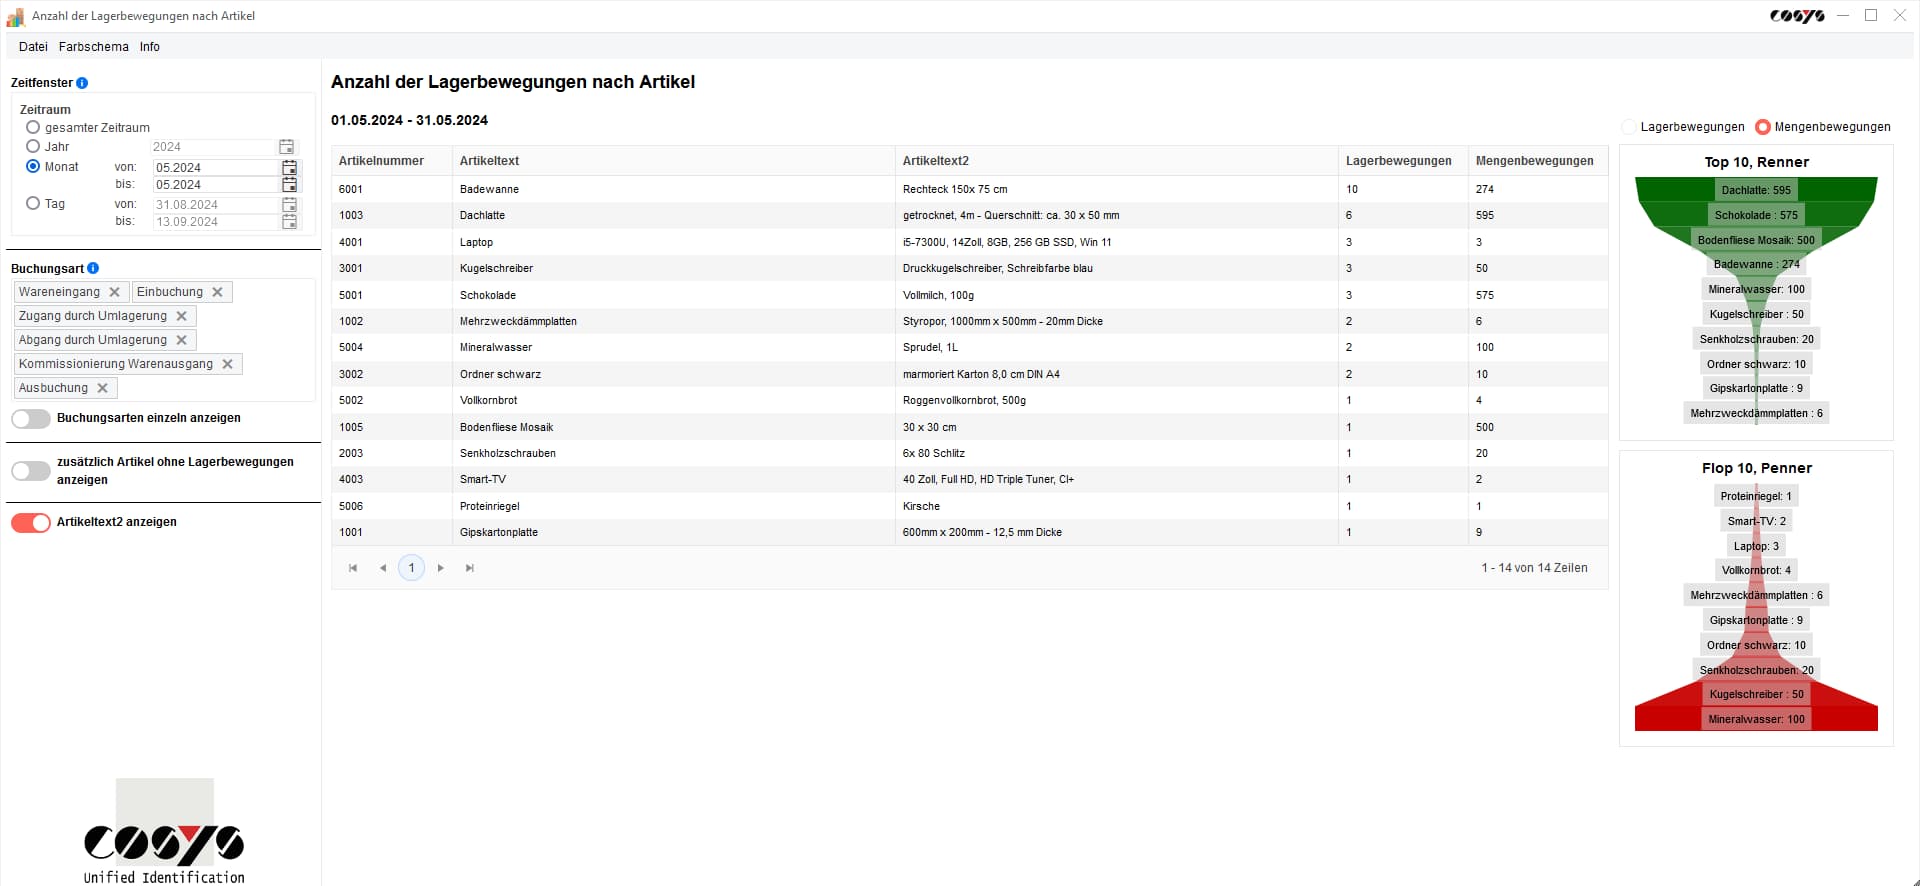
Task: Remove the Wareneingang filter tag
Action: point(114,292)
